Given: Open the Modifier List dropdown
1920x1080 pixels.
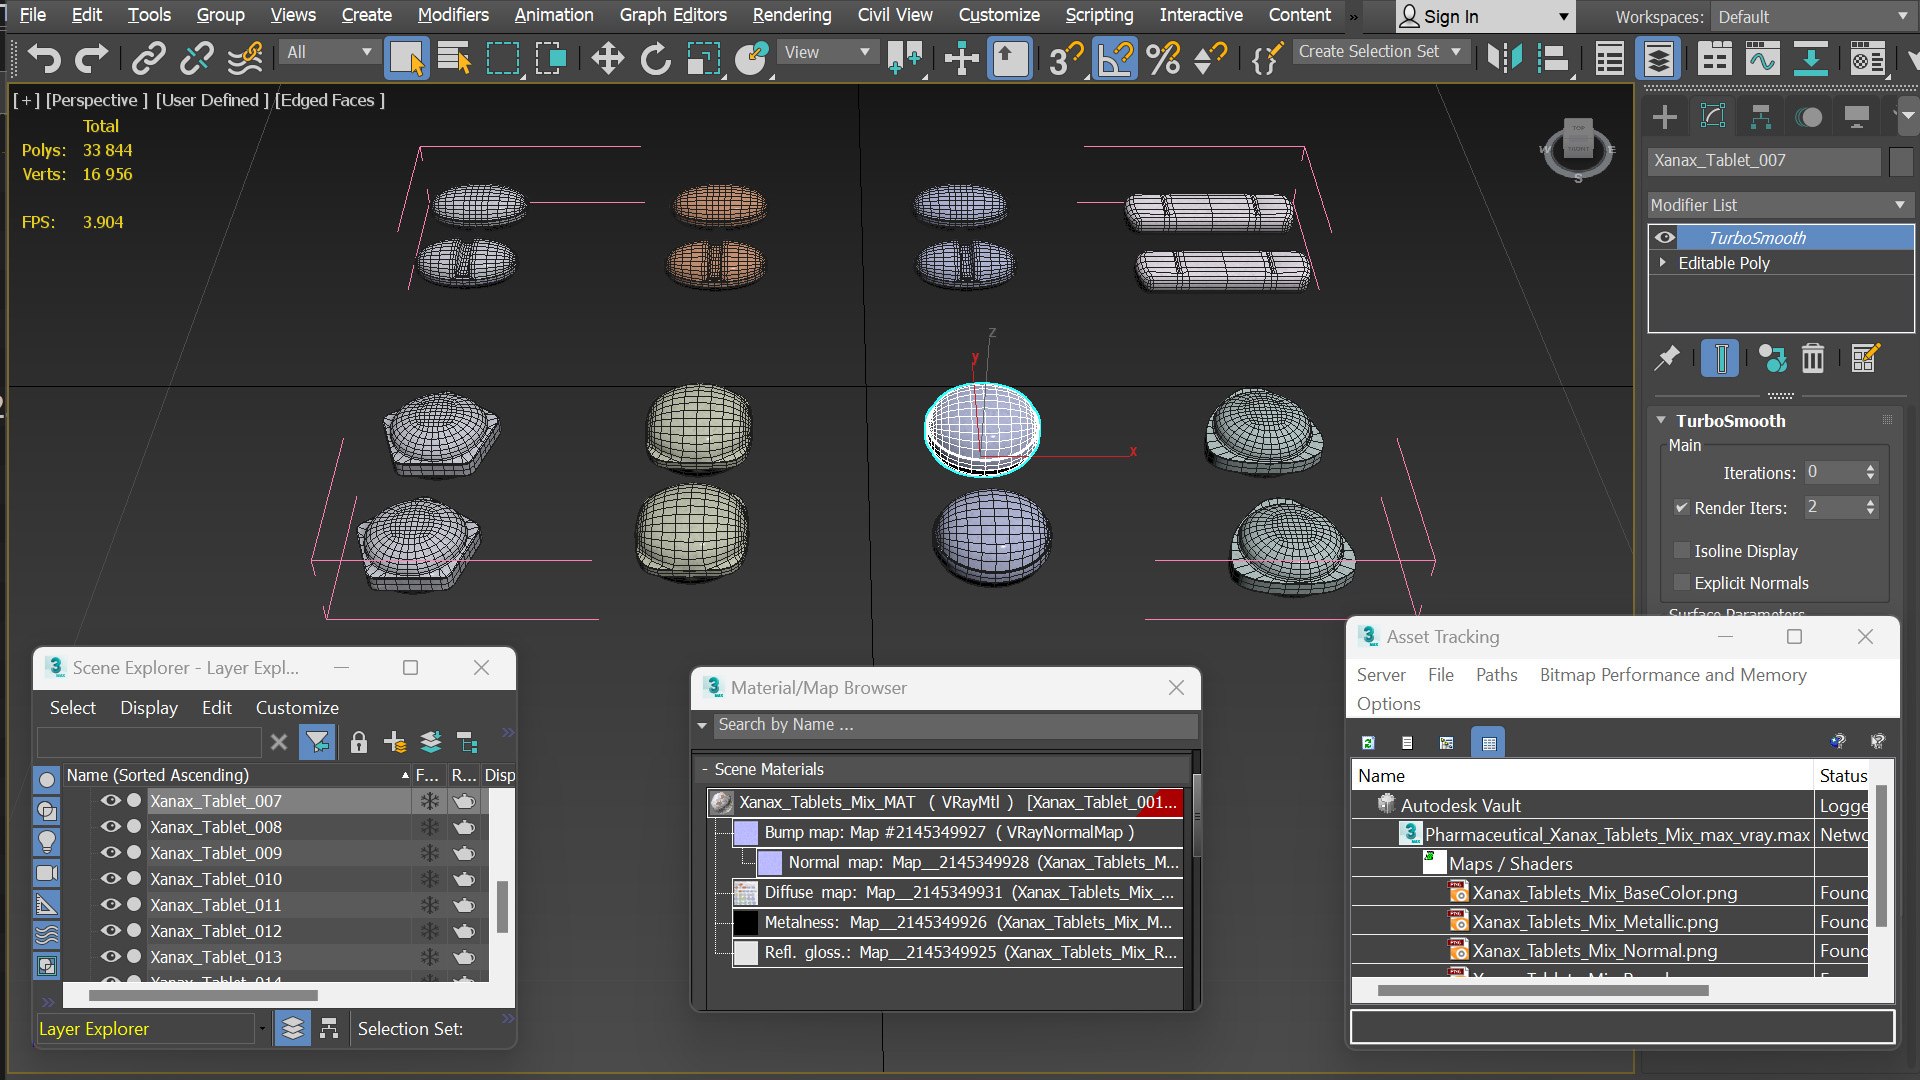Looking at the screenshot, I should coord(1779,205).
